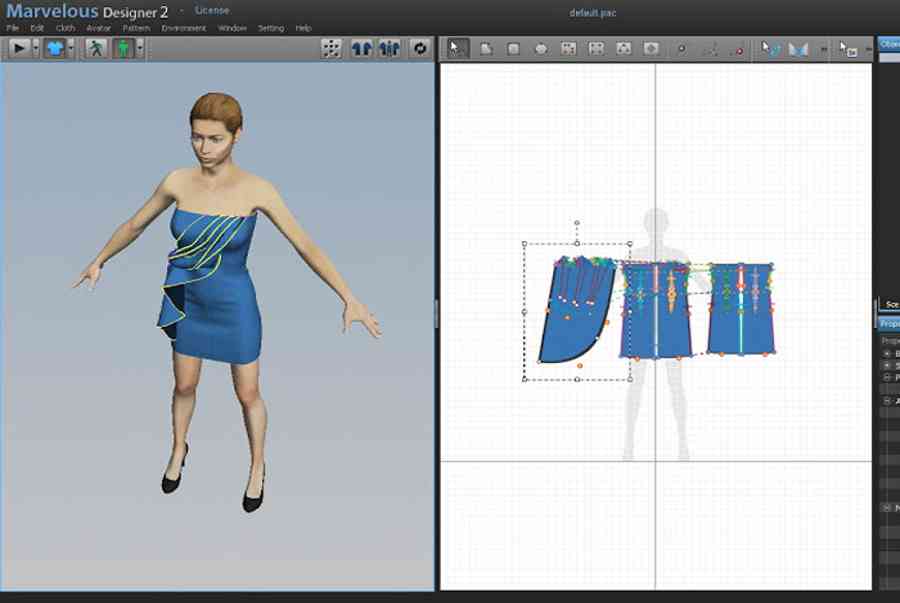The width and height of the screenshot is (900, 603).
Task: Select the blue garment shirt icon
Action: point(55,48)
